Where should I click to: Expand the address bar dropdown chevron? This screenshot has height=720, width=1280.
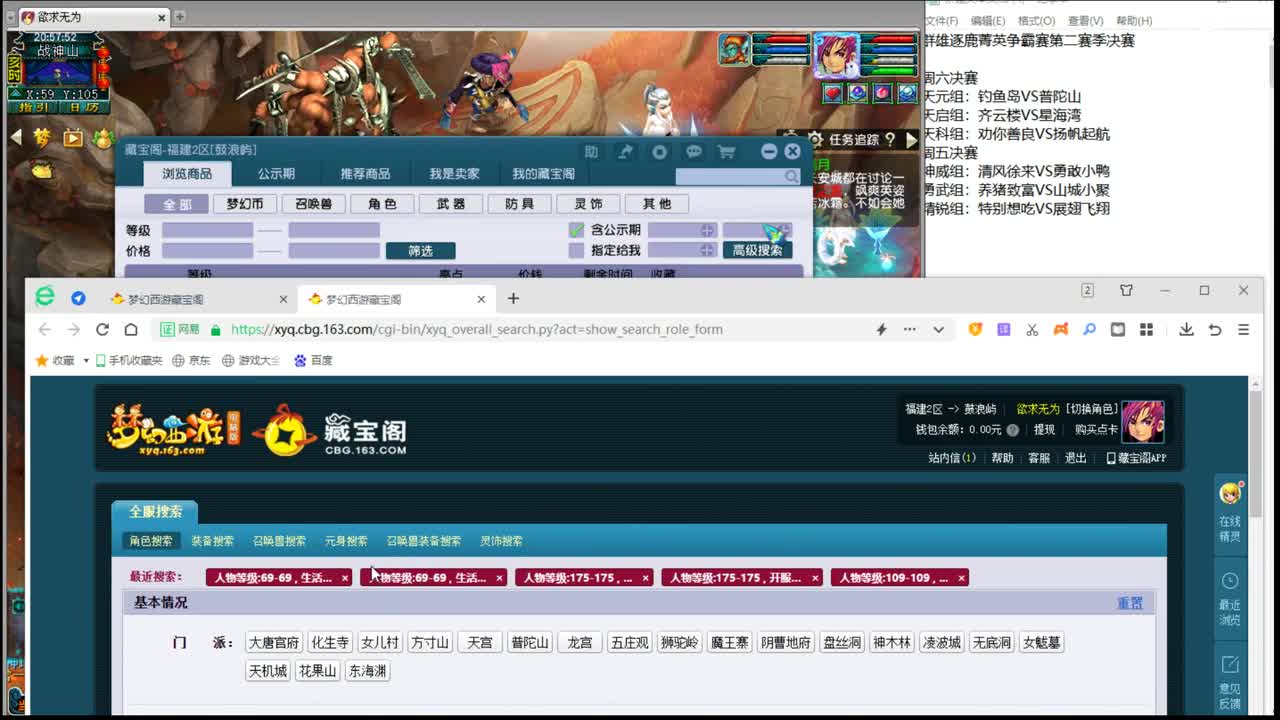click(x=938, y=329)
